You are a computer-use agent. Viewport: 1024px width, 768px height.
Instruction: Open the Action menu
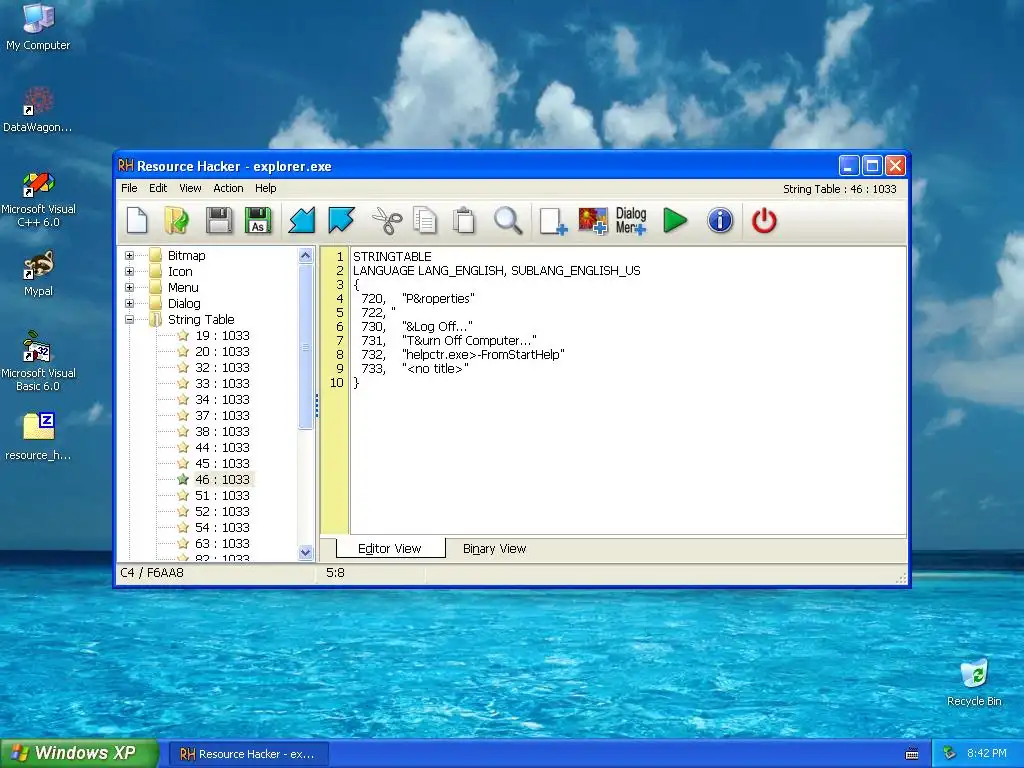pos(228,188)
